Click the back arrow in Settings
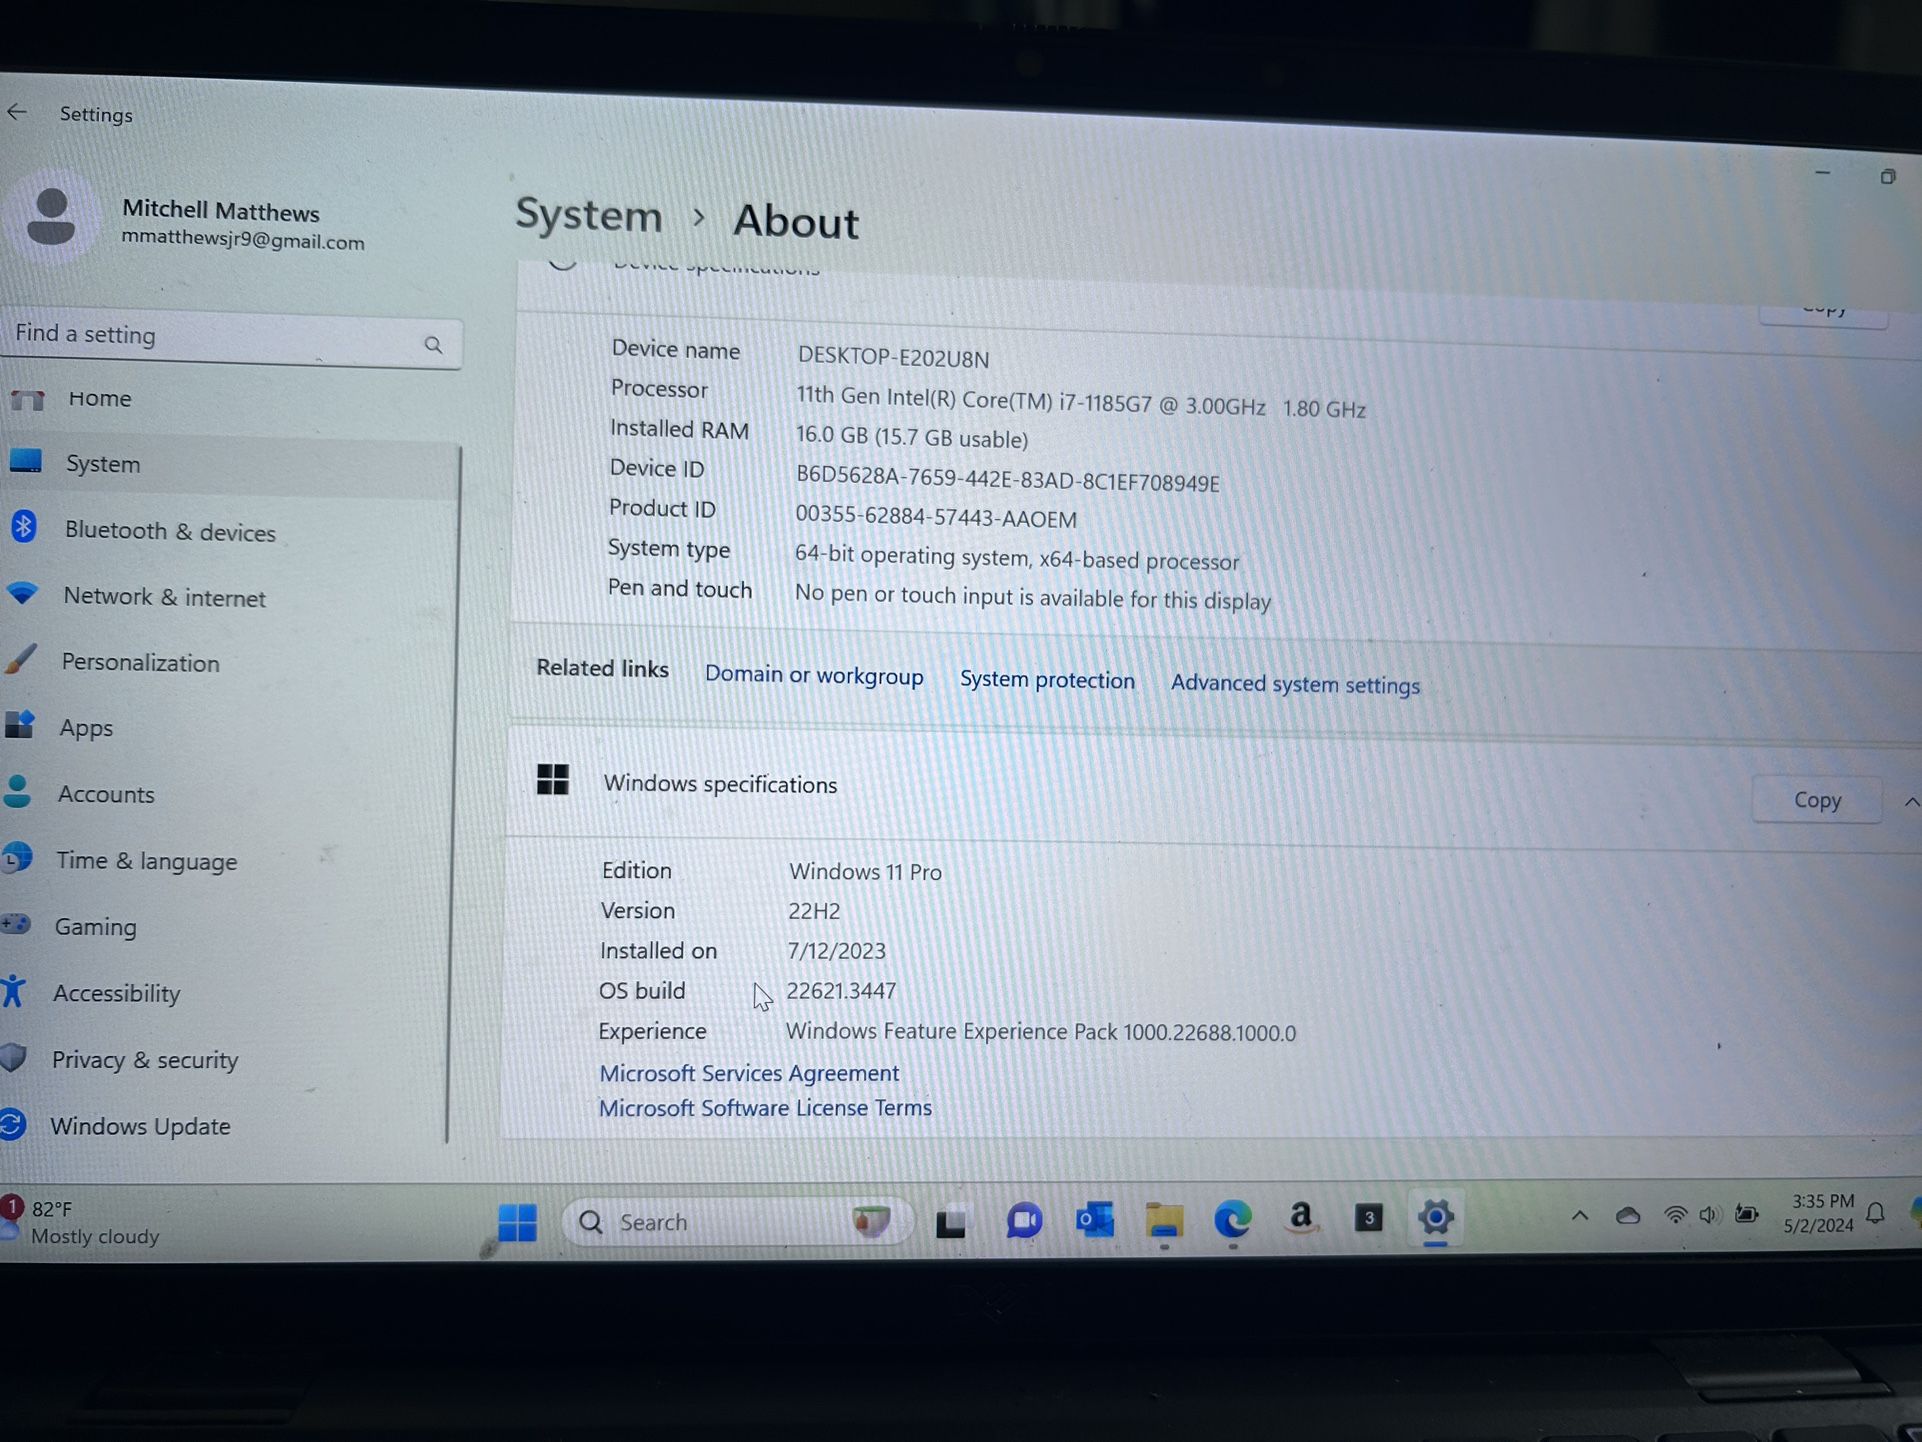 [x=17, y=112]
